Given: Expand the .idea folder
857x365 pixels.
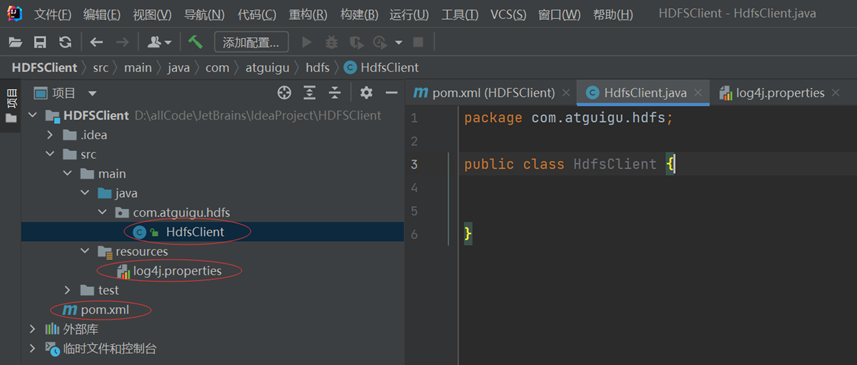Looking at the screenshot, I should click(x=50, y=135).
